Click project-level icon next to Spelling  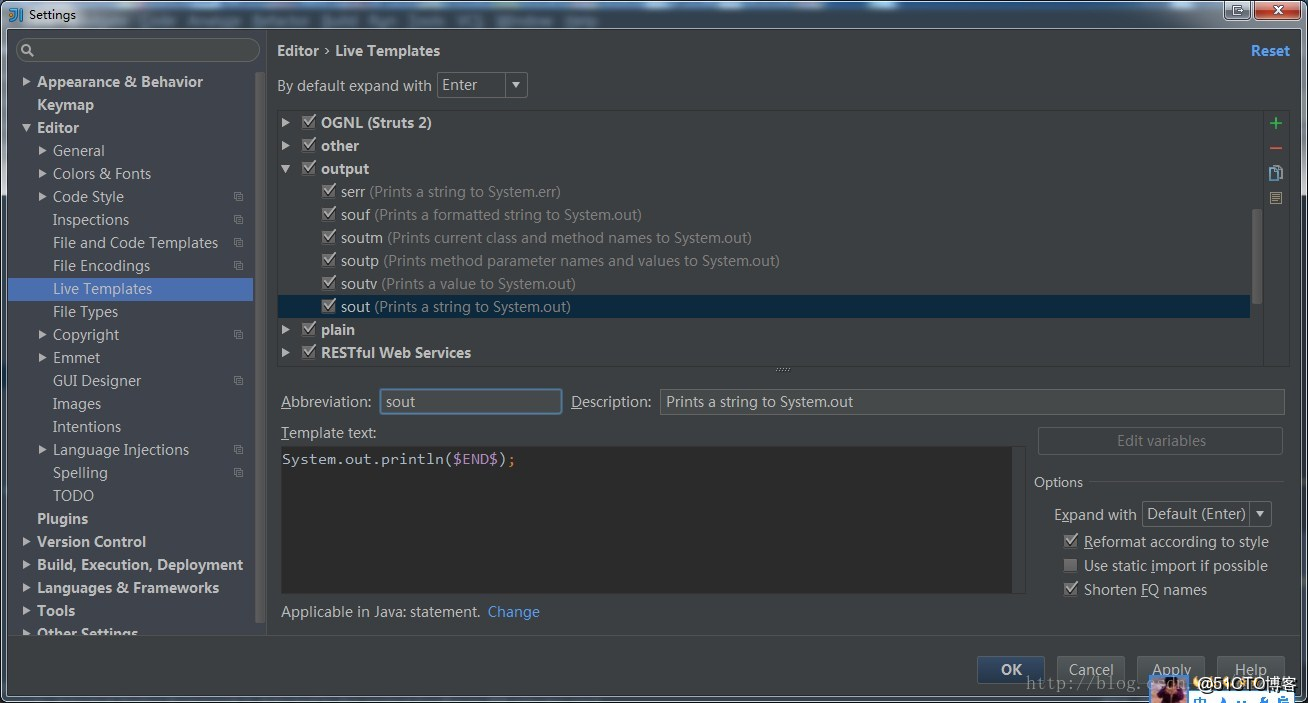tap(238, 473)
